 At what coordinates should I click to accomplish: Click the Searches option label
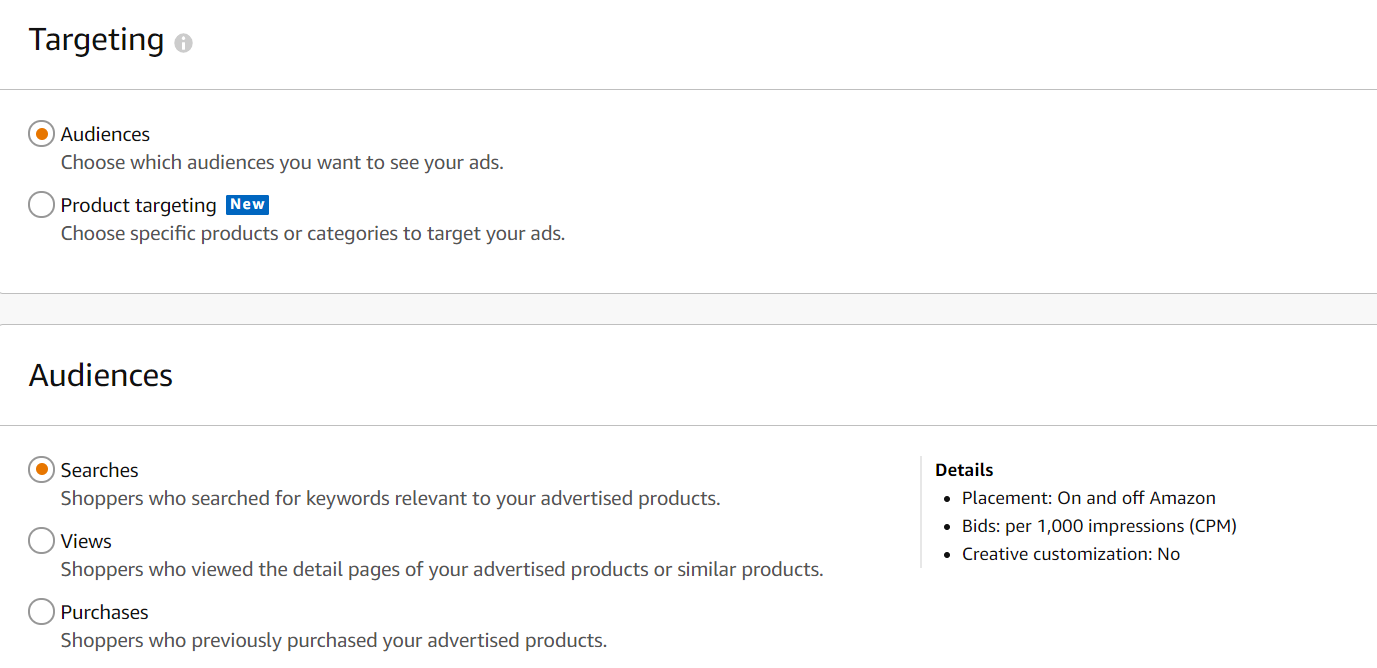point(99,470)
